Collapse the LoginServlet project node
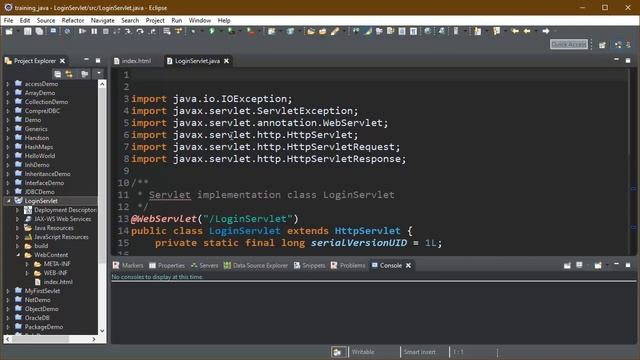The image size is (640, 360). coord(8,201)
